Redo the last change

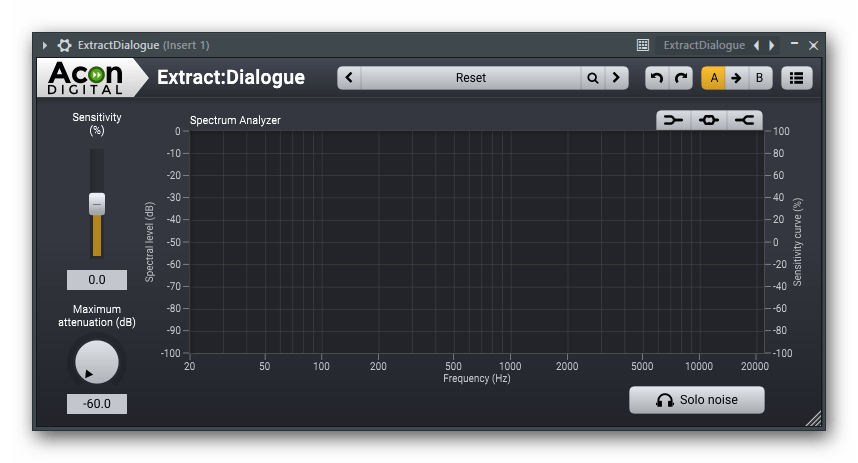pos(681,78)
